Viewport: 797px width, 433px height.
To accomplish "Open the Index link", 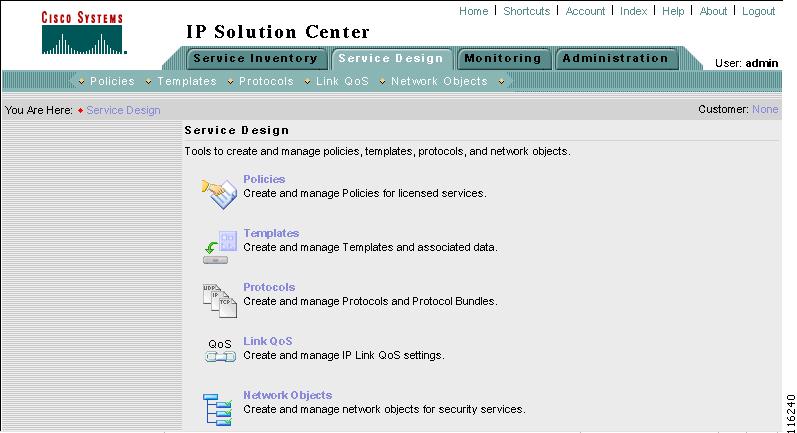I will (633, 11).
